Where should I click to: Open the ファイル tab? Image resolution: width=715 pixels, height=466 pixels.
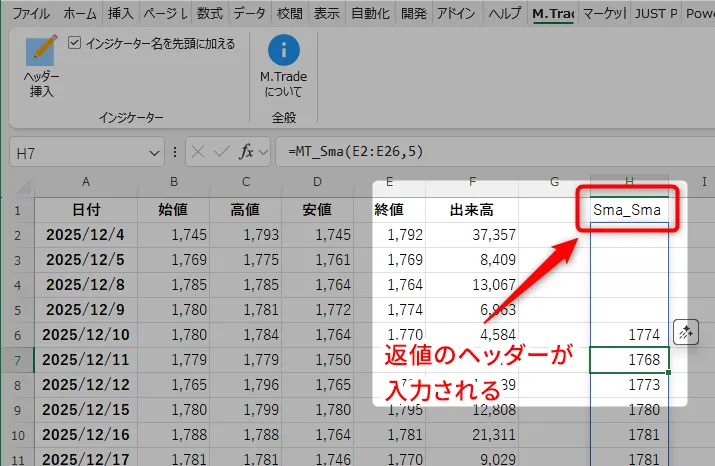coord(31,14)
